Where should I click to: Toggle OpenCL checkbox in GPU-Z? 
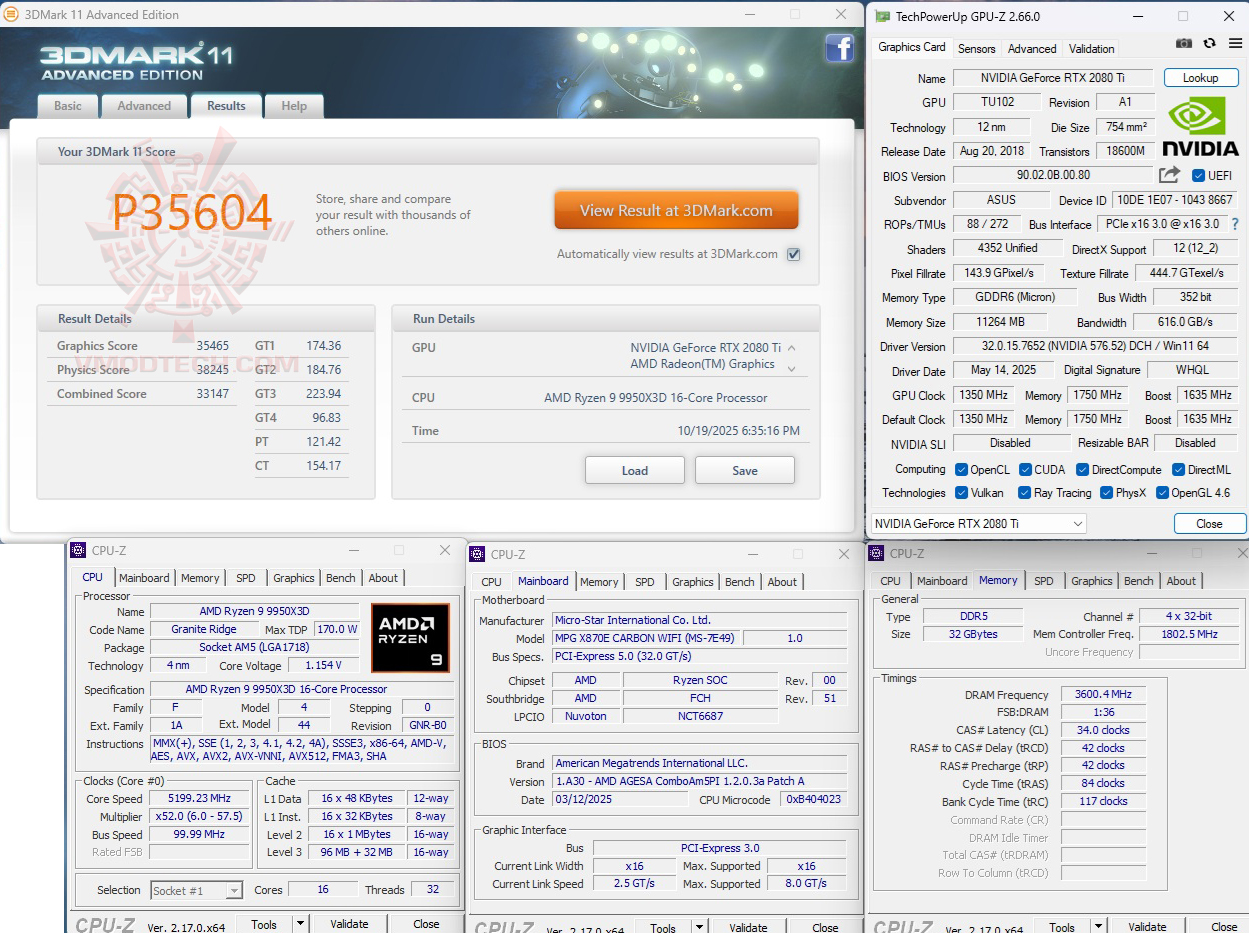[961, 469]
